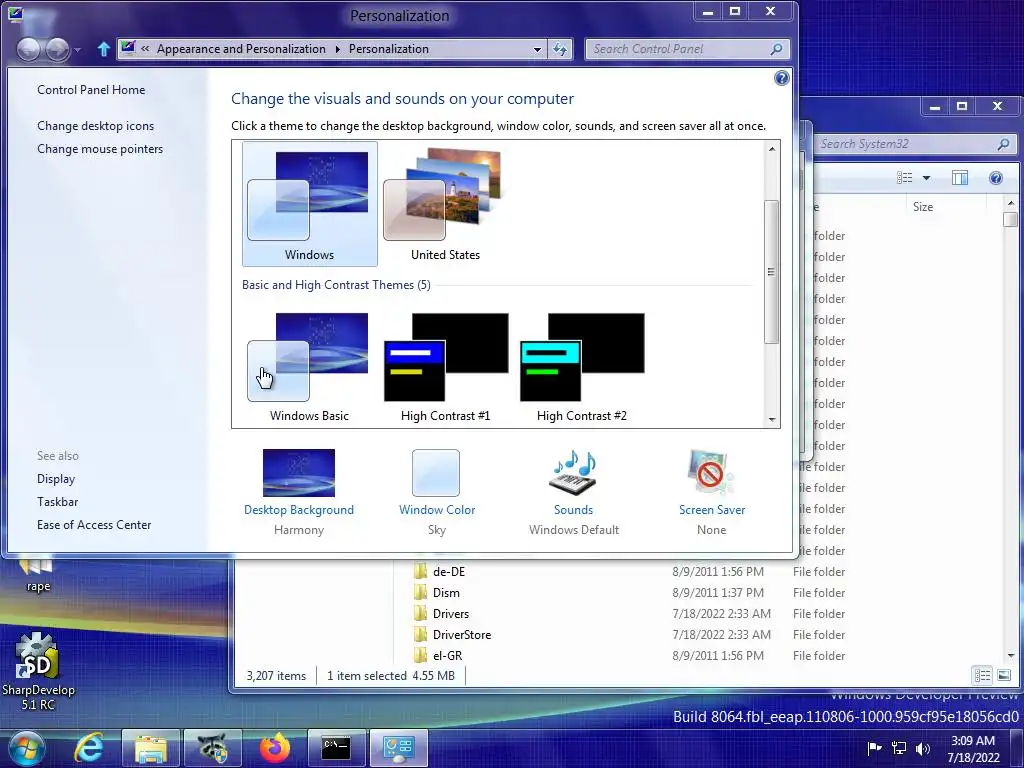Open Change mouse pointers link

click(100, 149)
